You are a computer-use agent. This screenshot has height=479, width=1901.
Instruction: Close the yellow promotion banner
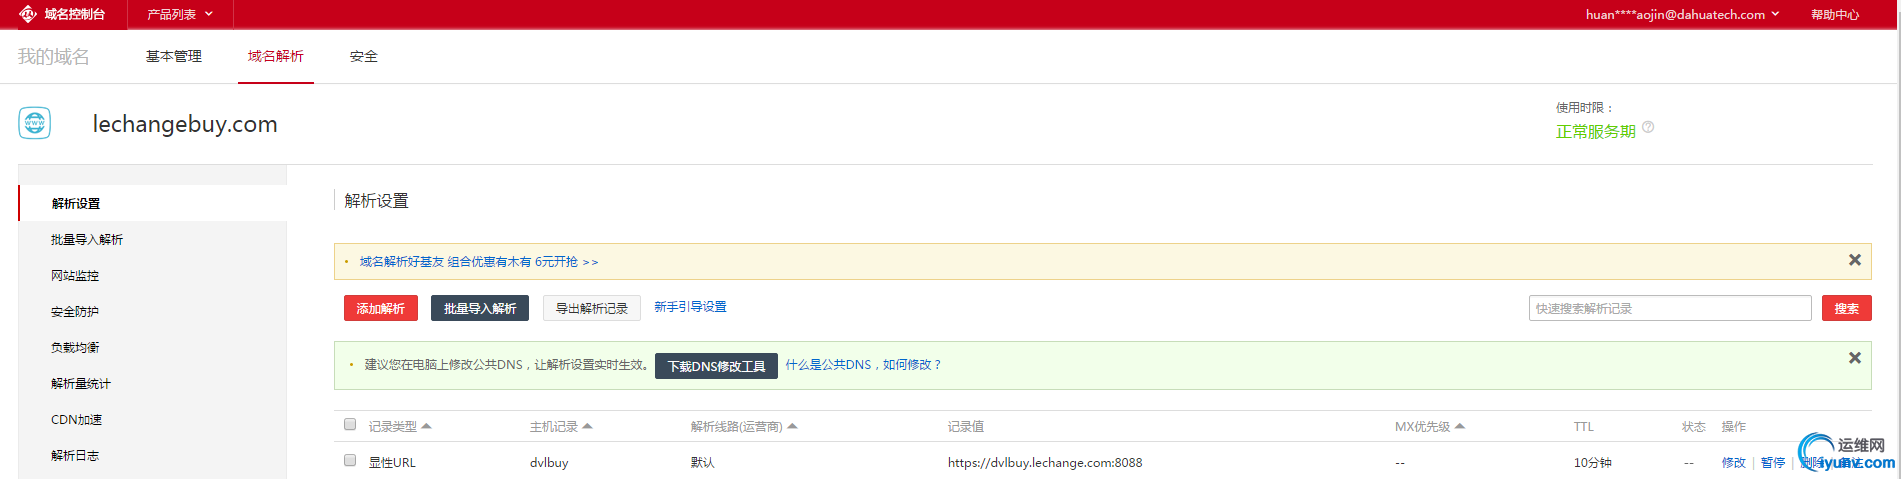[x=1855, y=260]
